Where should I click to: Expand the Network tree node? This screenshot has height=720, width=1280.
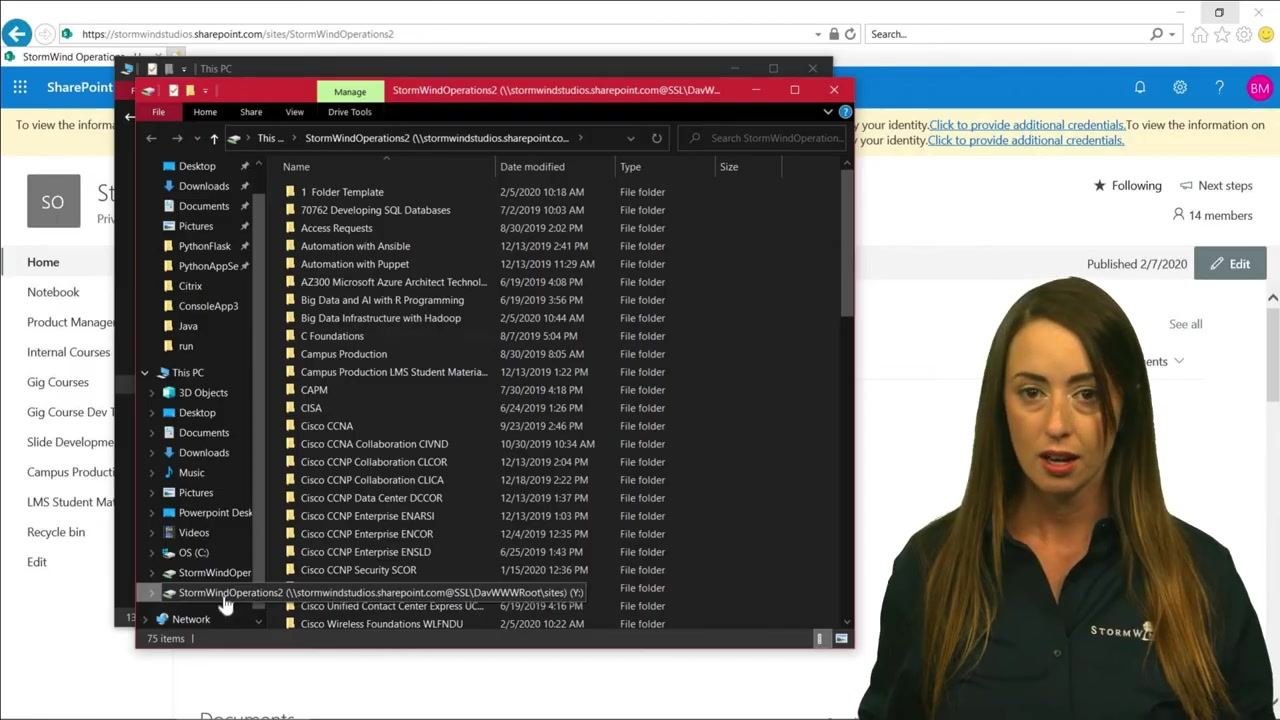[x=145, y=620]
